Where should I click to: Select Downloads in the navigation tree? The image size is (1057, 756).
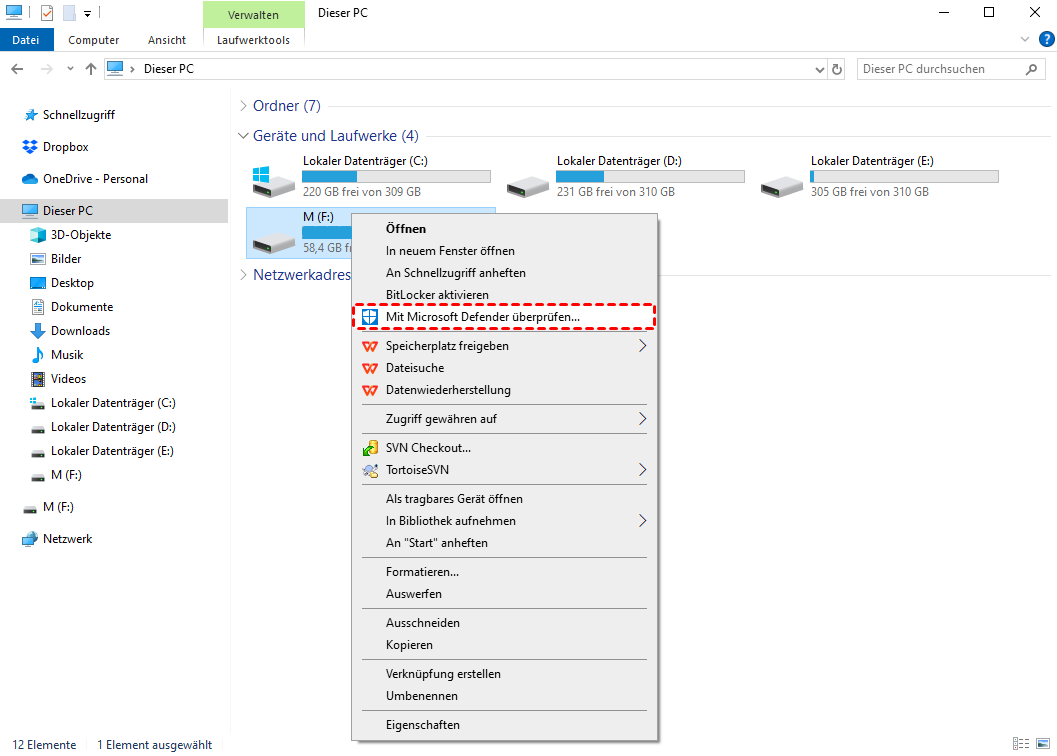click(x=80, y=331)
